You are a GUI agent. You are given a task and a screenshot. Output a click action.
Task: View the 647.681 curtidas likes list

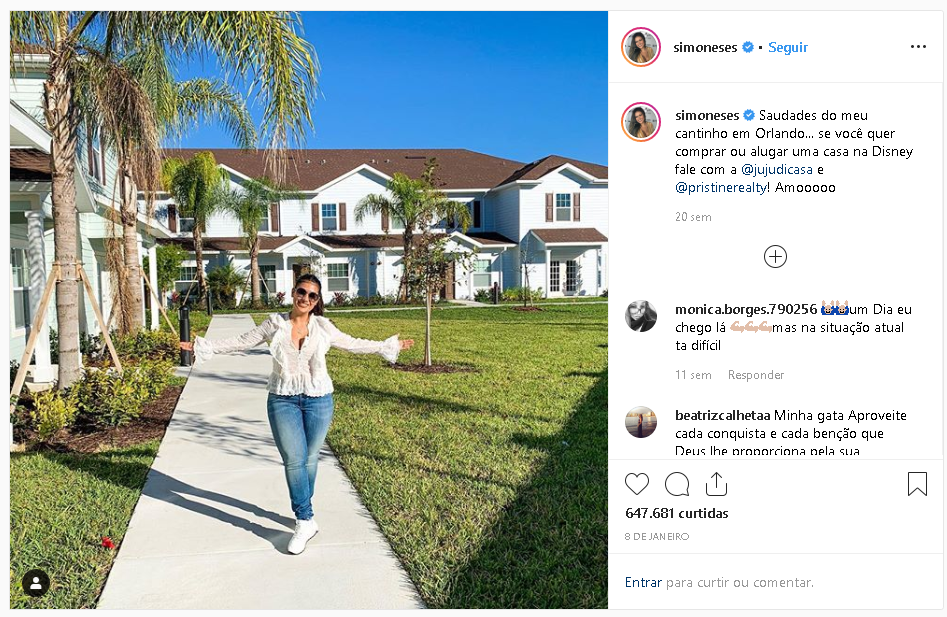(x=676, y=513)
